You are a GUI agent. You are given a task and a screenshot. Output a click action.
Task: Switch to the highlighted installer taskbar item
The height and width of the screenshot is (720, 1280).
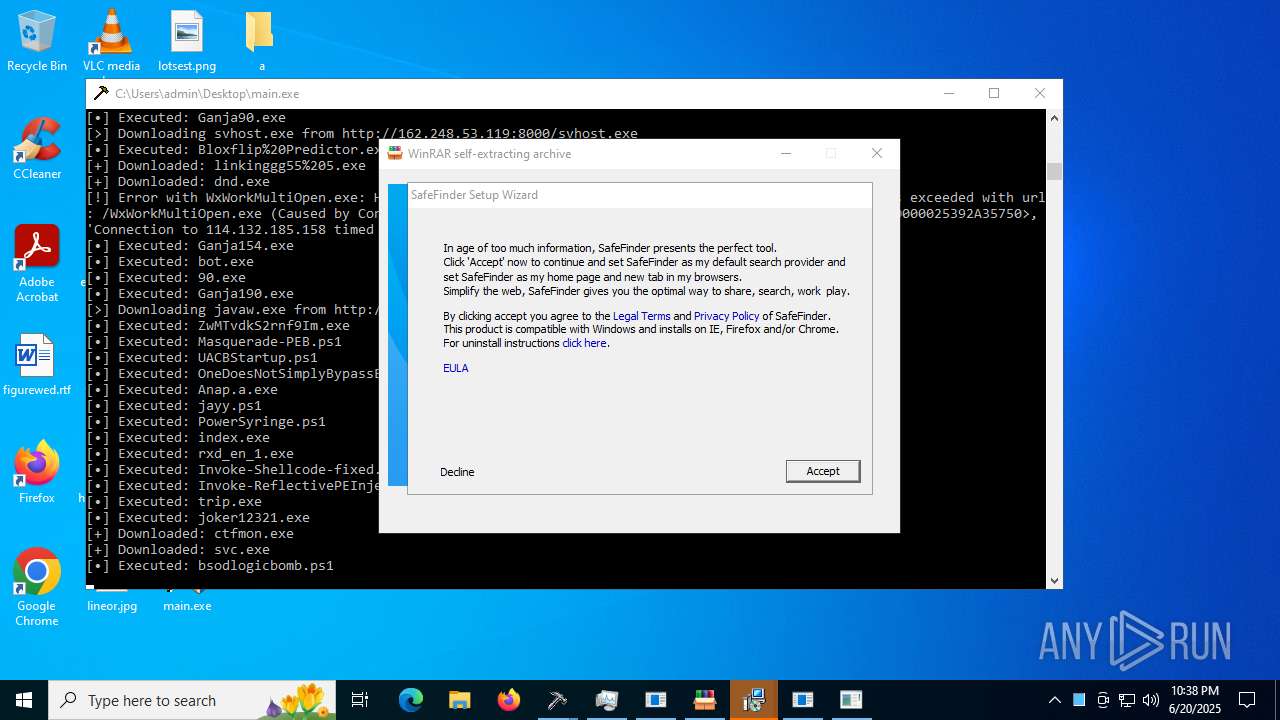click(754, 700)
